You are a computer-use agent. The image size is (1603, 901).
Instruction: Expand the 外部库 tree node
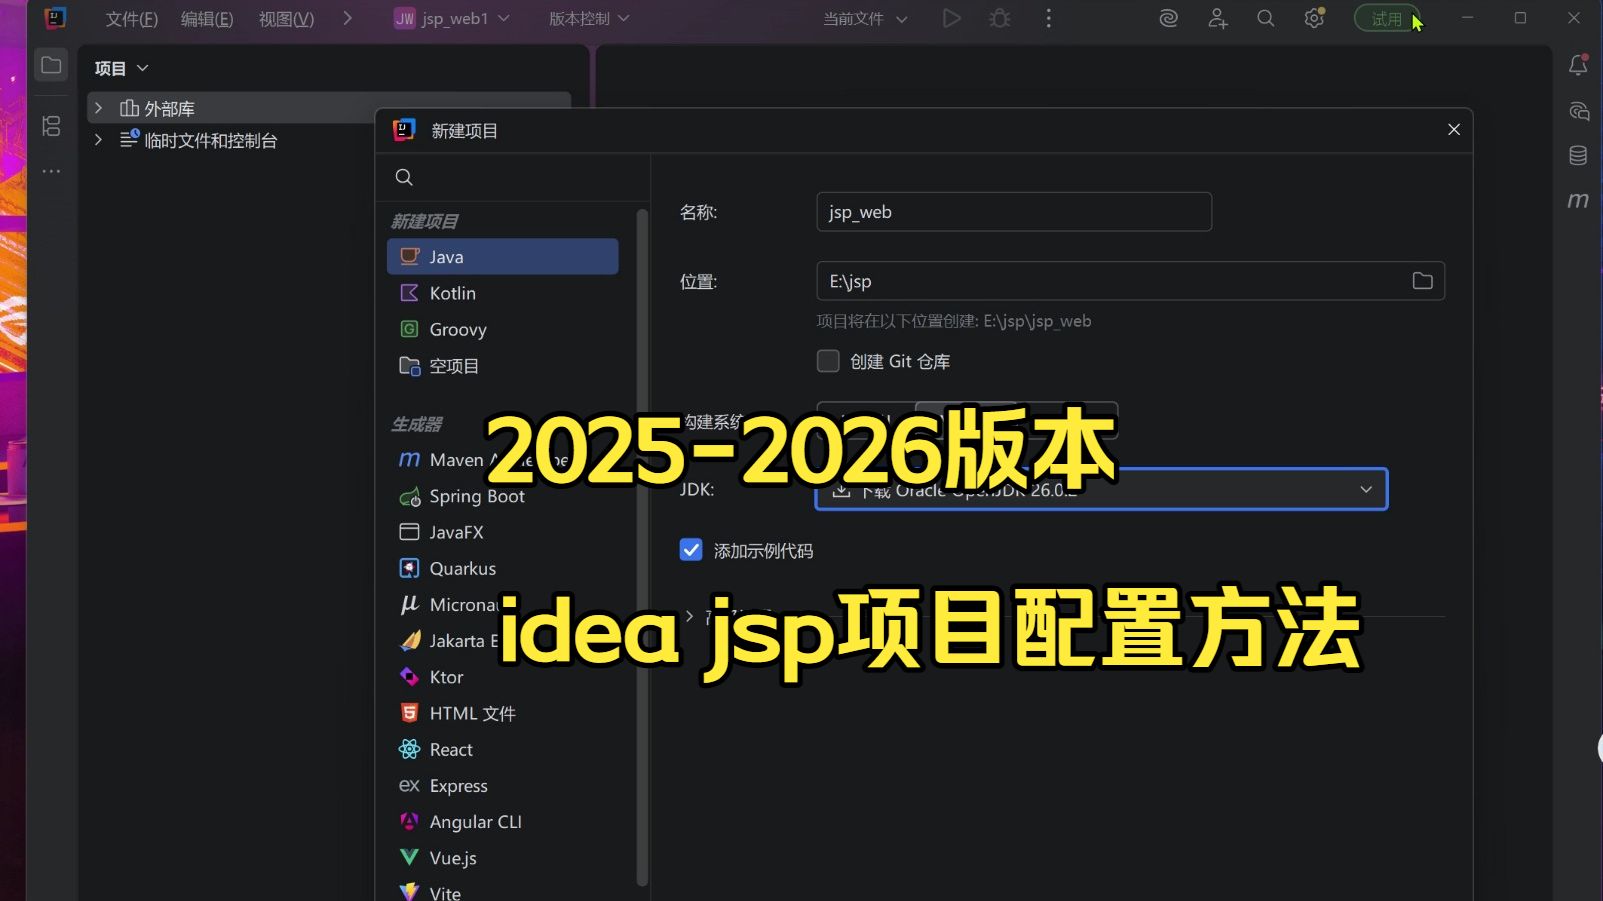point(98,107)
